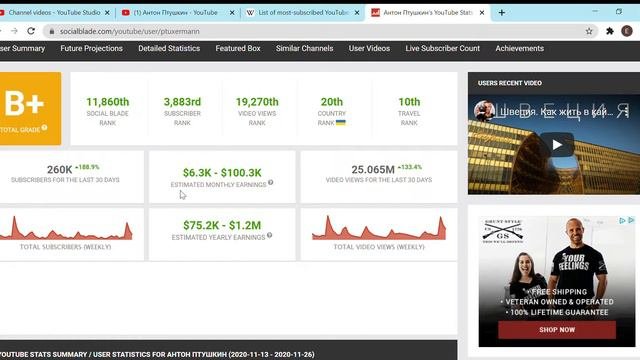Click the Total Subscribers weekly chart
Image resolution: width=640 pixels, height=360 pixels.
(x=66, y=228)
